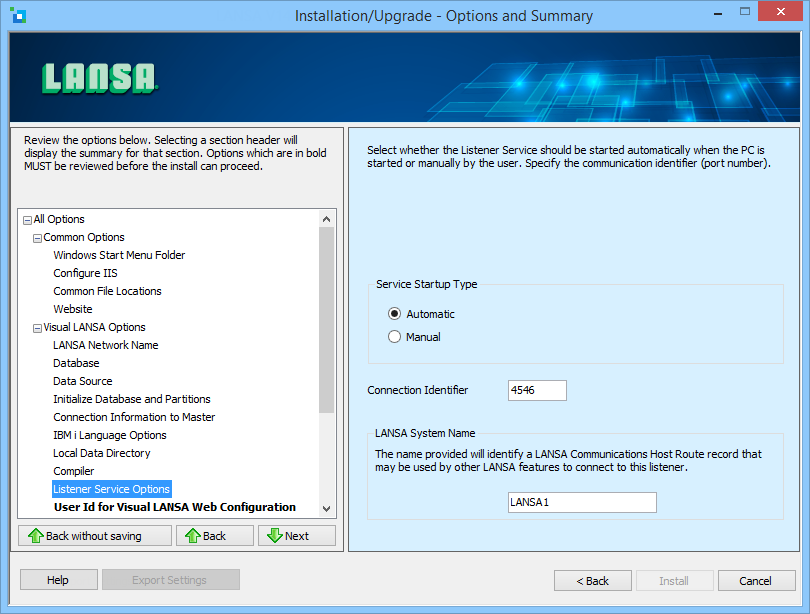Click the green-arrow Back button
The image size is (810, 614).
pos(215,536)
